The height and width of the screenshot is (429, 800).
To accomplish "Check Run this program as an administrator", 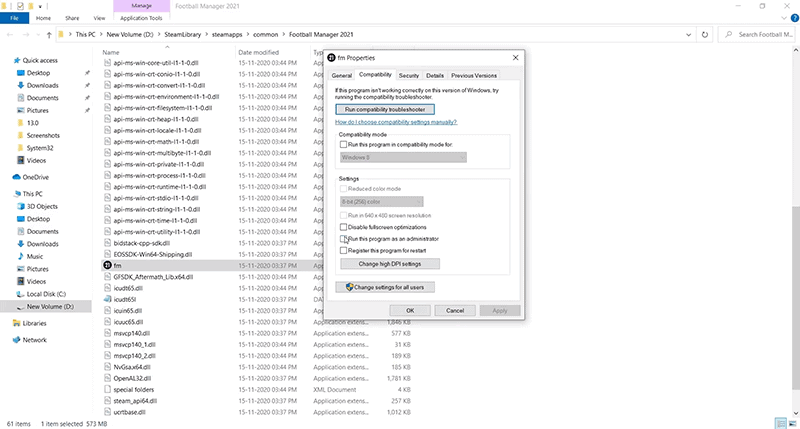I will [343, 239].
